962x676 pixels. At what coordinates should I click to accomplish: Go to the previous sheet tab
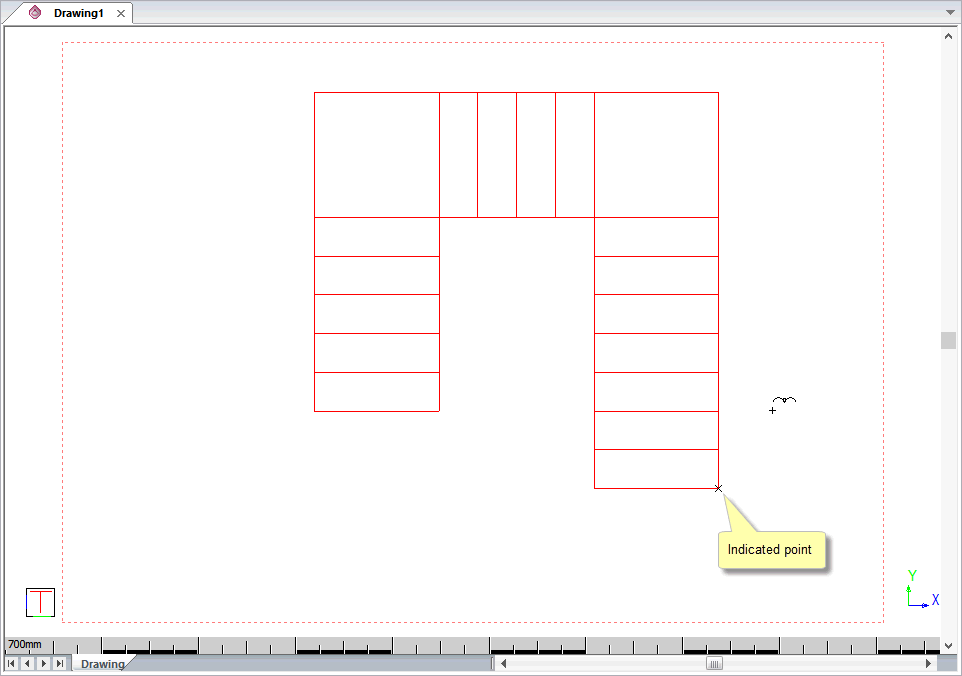27,663
